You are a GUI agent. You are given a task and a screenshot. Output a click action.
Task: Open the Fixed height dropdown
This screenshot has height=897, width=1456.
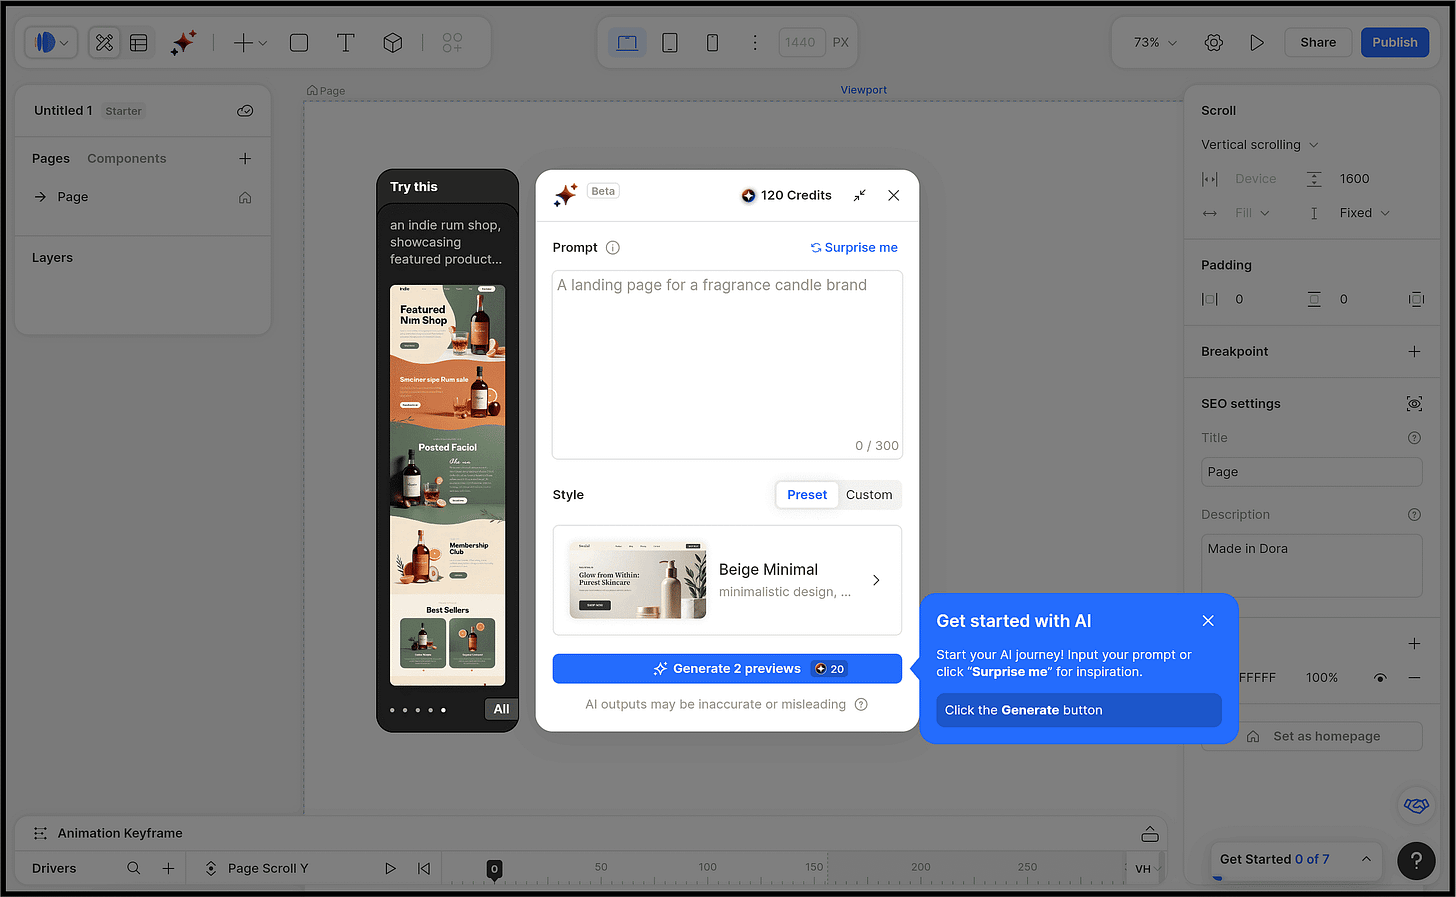click(x=1365, y=213)
